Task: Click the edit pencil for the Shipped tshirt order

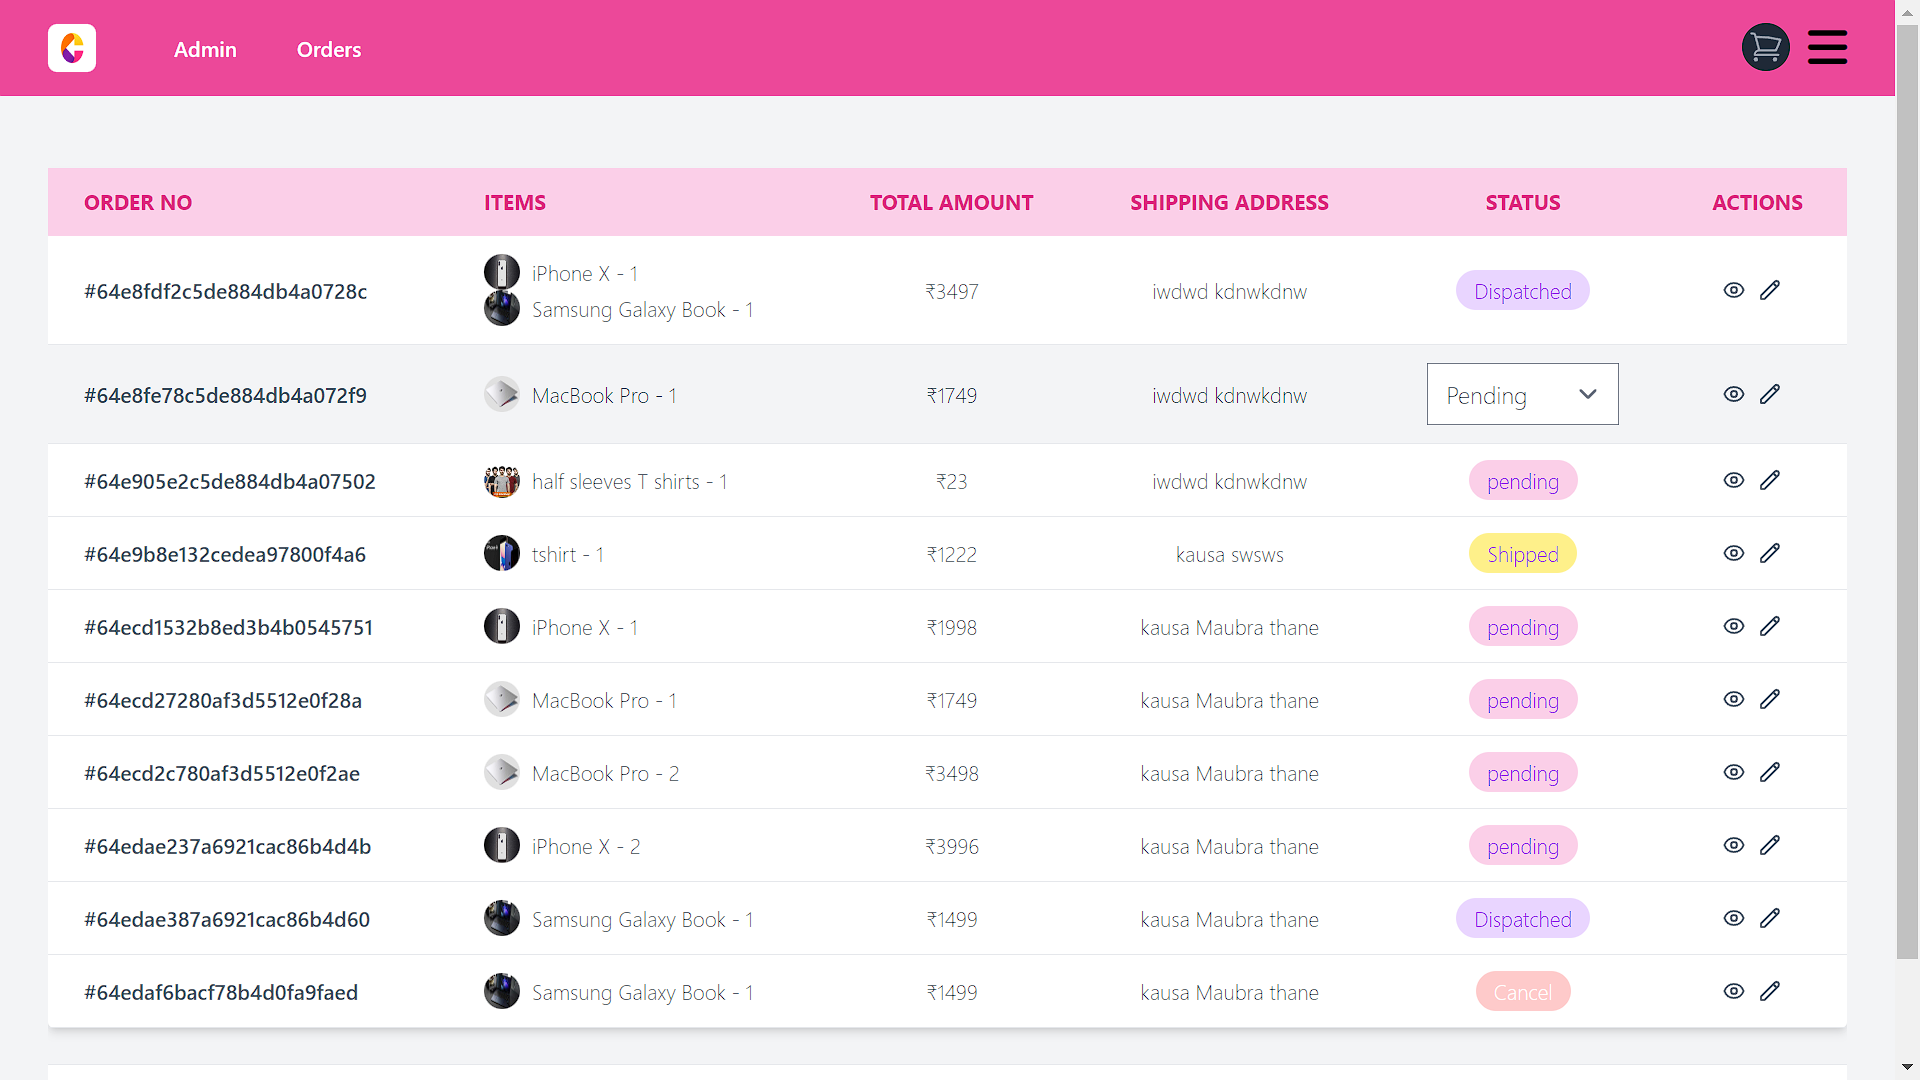Action: tap(1770, 553)
